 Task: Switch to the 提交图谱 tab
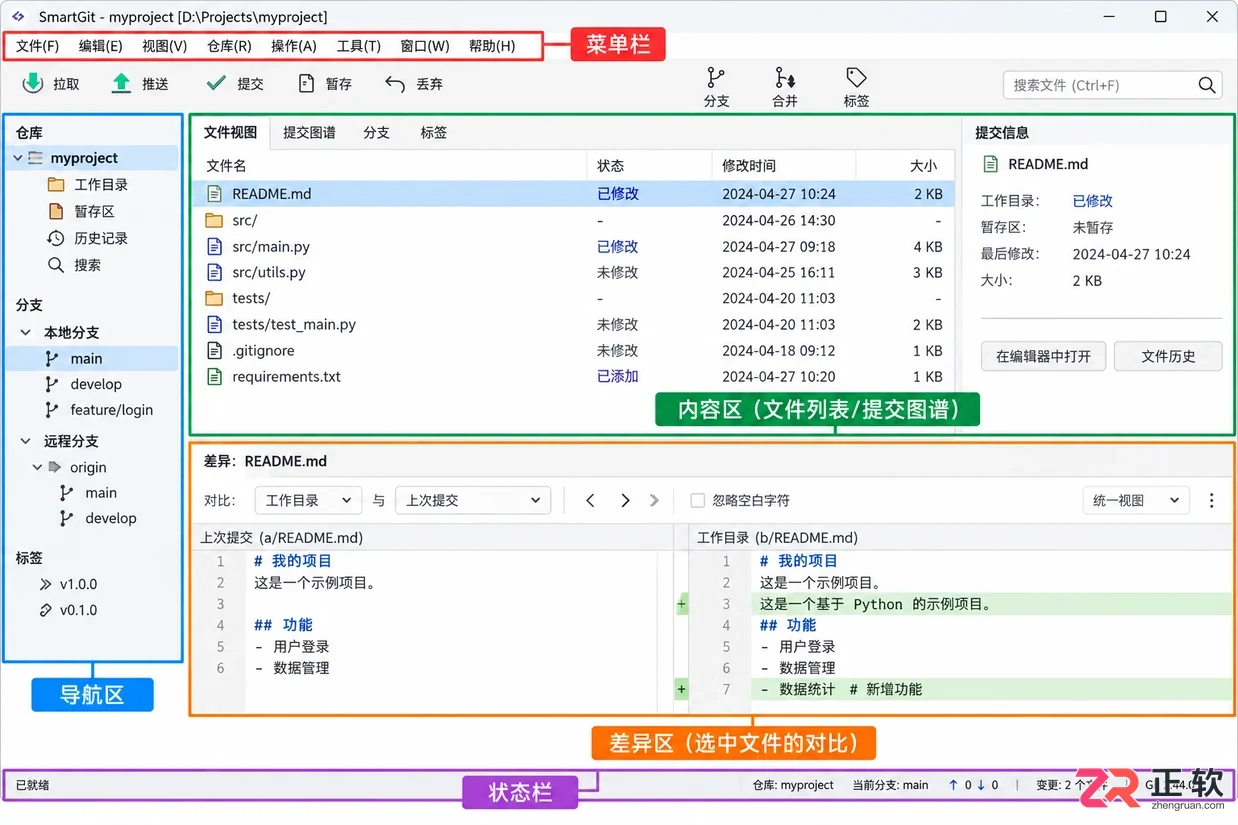click(x=309, y=132)
